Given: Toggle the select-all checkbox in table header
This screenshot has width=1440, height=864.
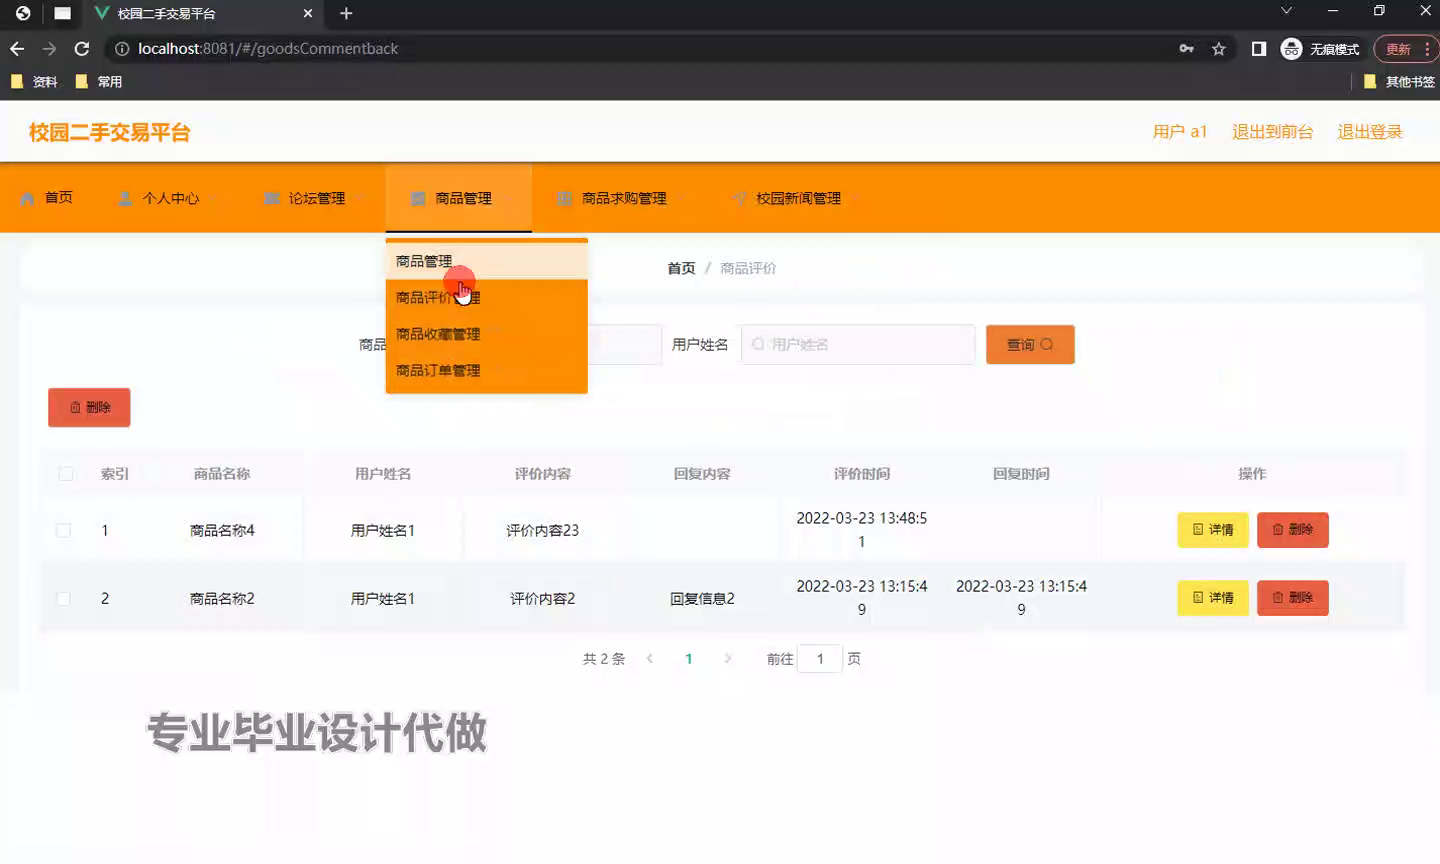Looking at the screenshot, I should 66,474.
